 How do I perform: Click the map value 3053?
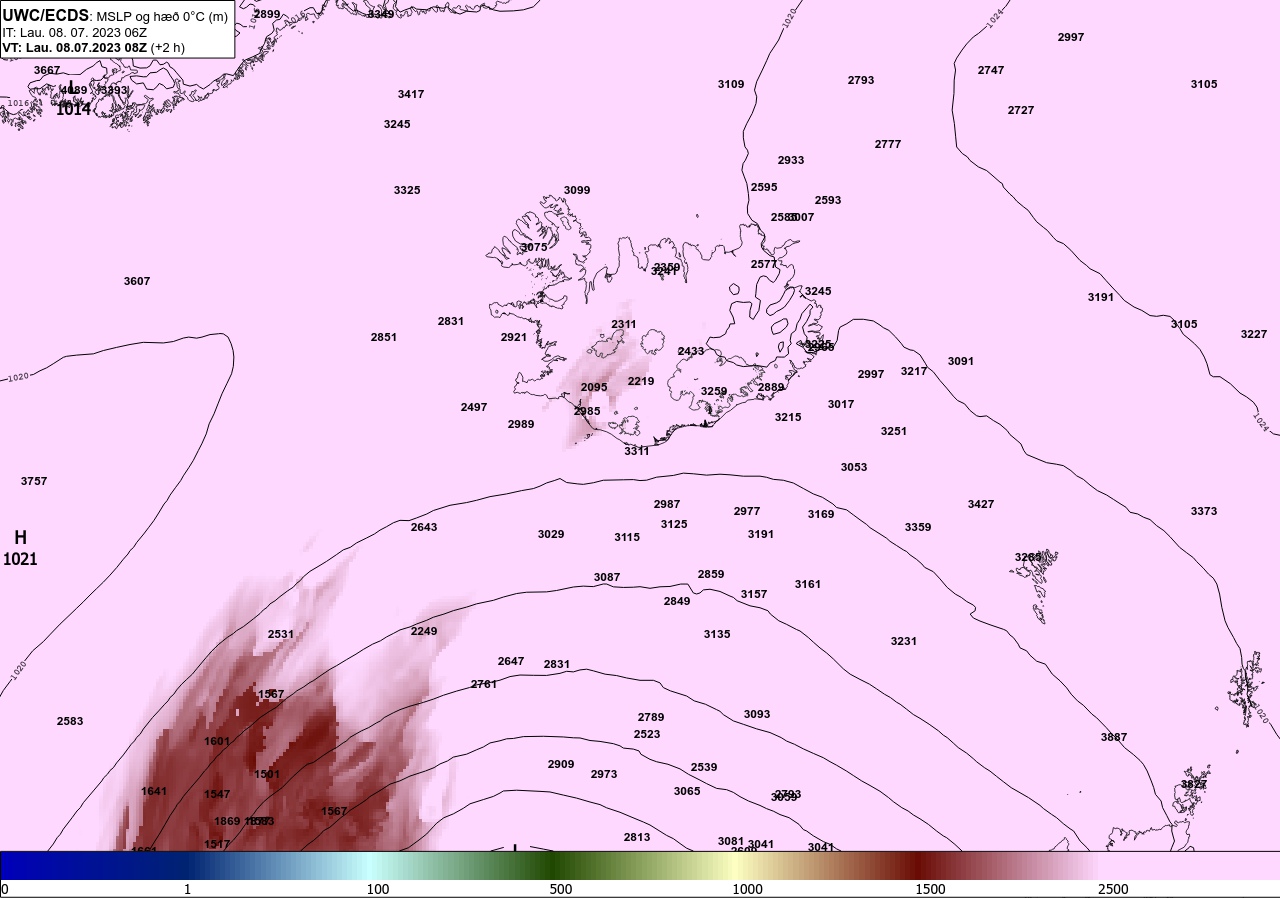point(854,467)
